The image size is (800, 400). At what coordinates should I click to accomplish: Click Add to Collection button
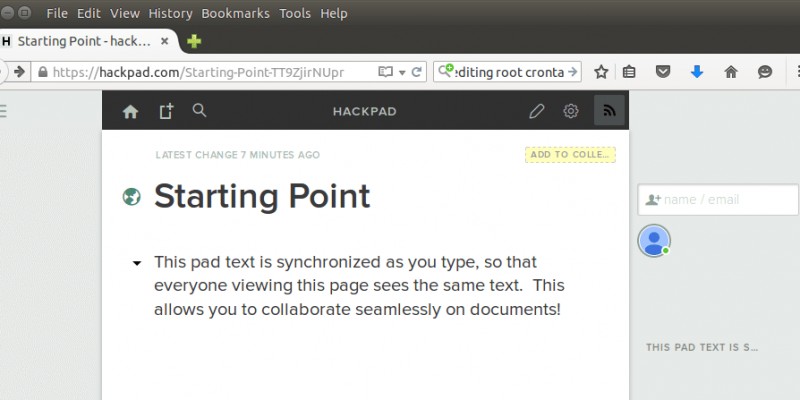[x=570, y=155]
